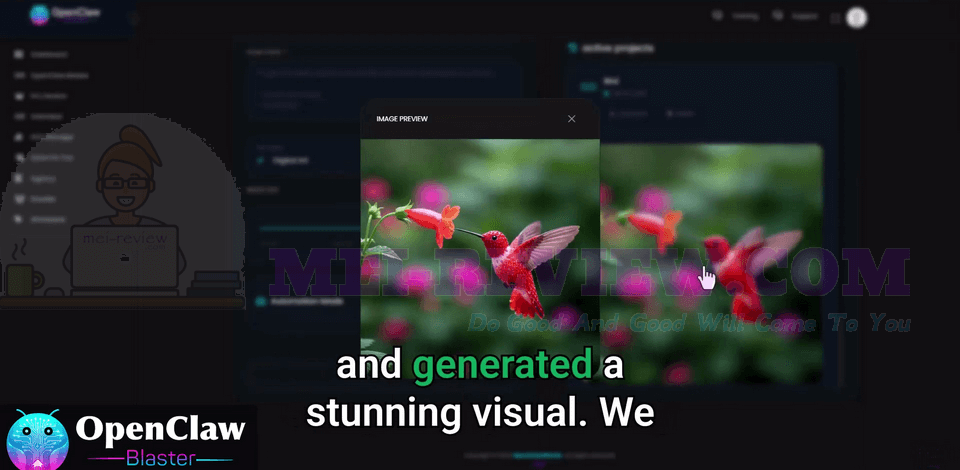
Task: Open the hummingbird thumbnail under active projects
Action: 711,264
